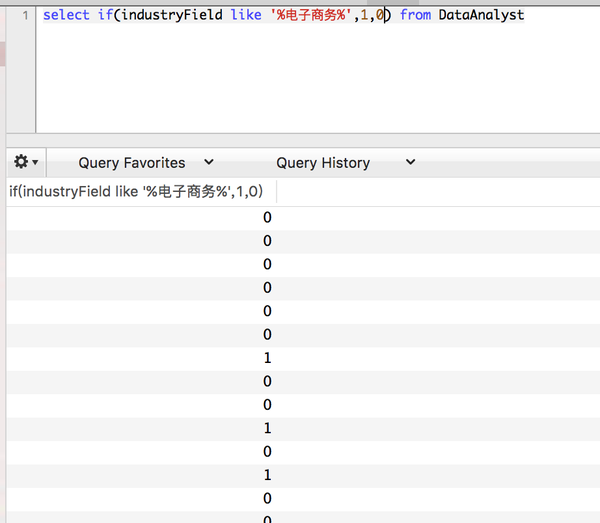Click the if(industryField like…) column header

[136, 192]
